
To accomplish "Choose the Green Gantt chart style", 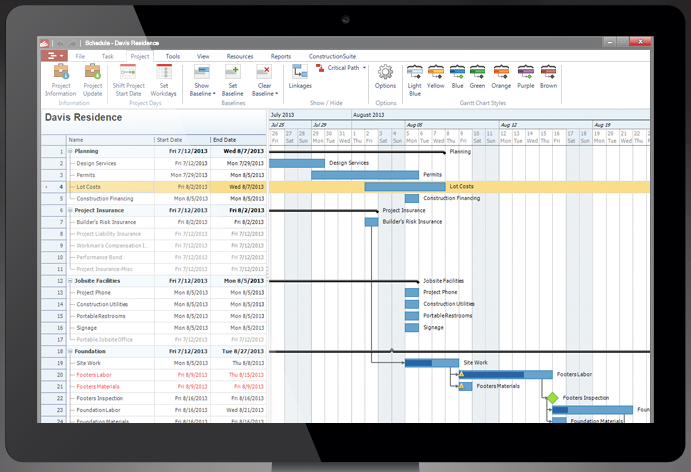I will (478, 76).
